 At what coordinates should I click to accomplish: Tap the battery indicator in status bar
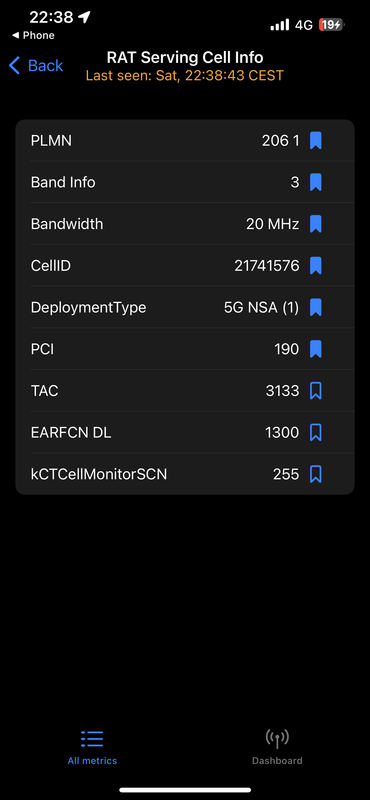332,24
